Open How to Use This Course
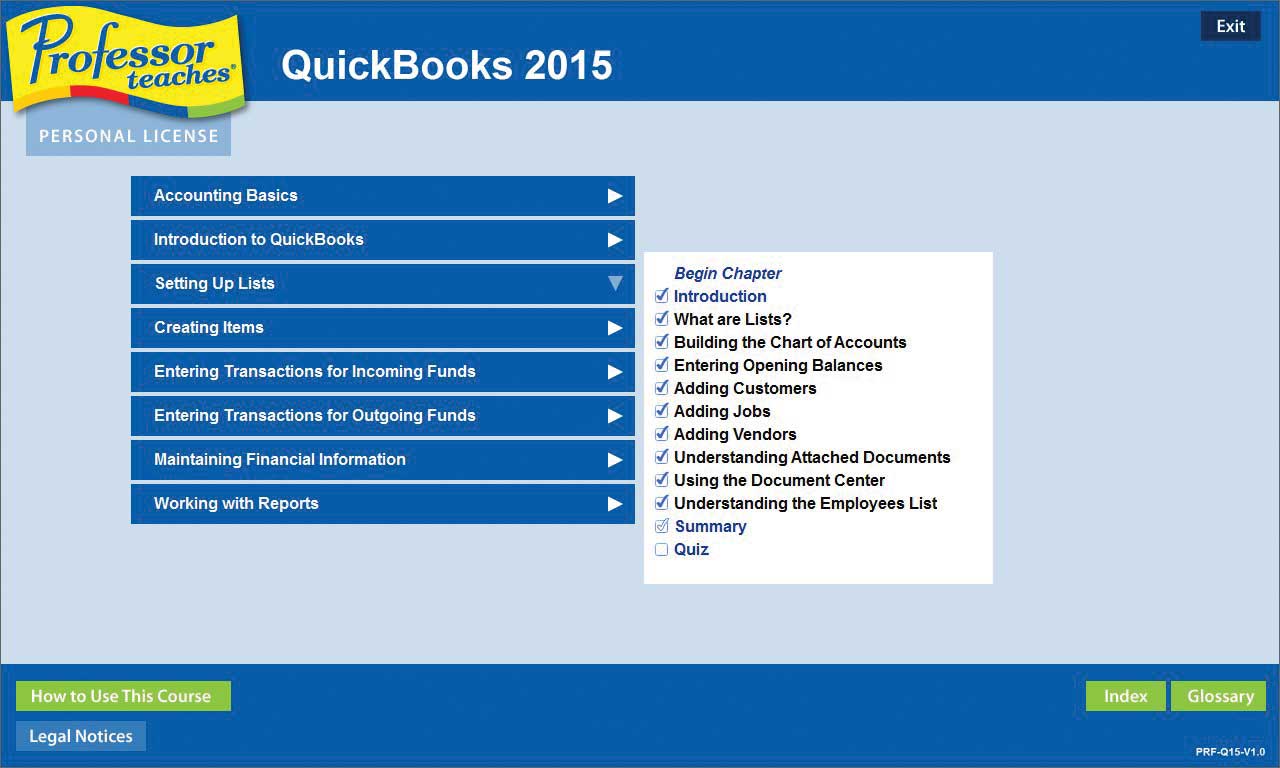The height and width of the screenshot is (768, 1280). pyautogui.click(x=122, y=696)
